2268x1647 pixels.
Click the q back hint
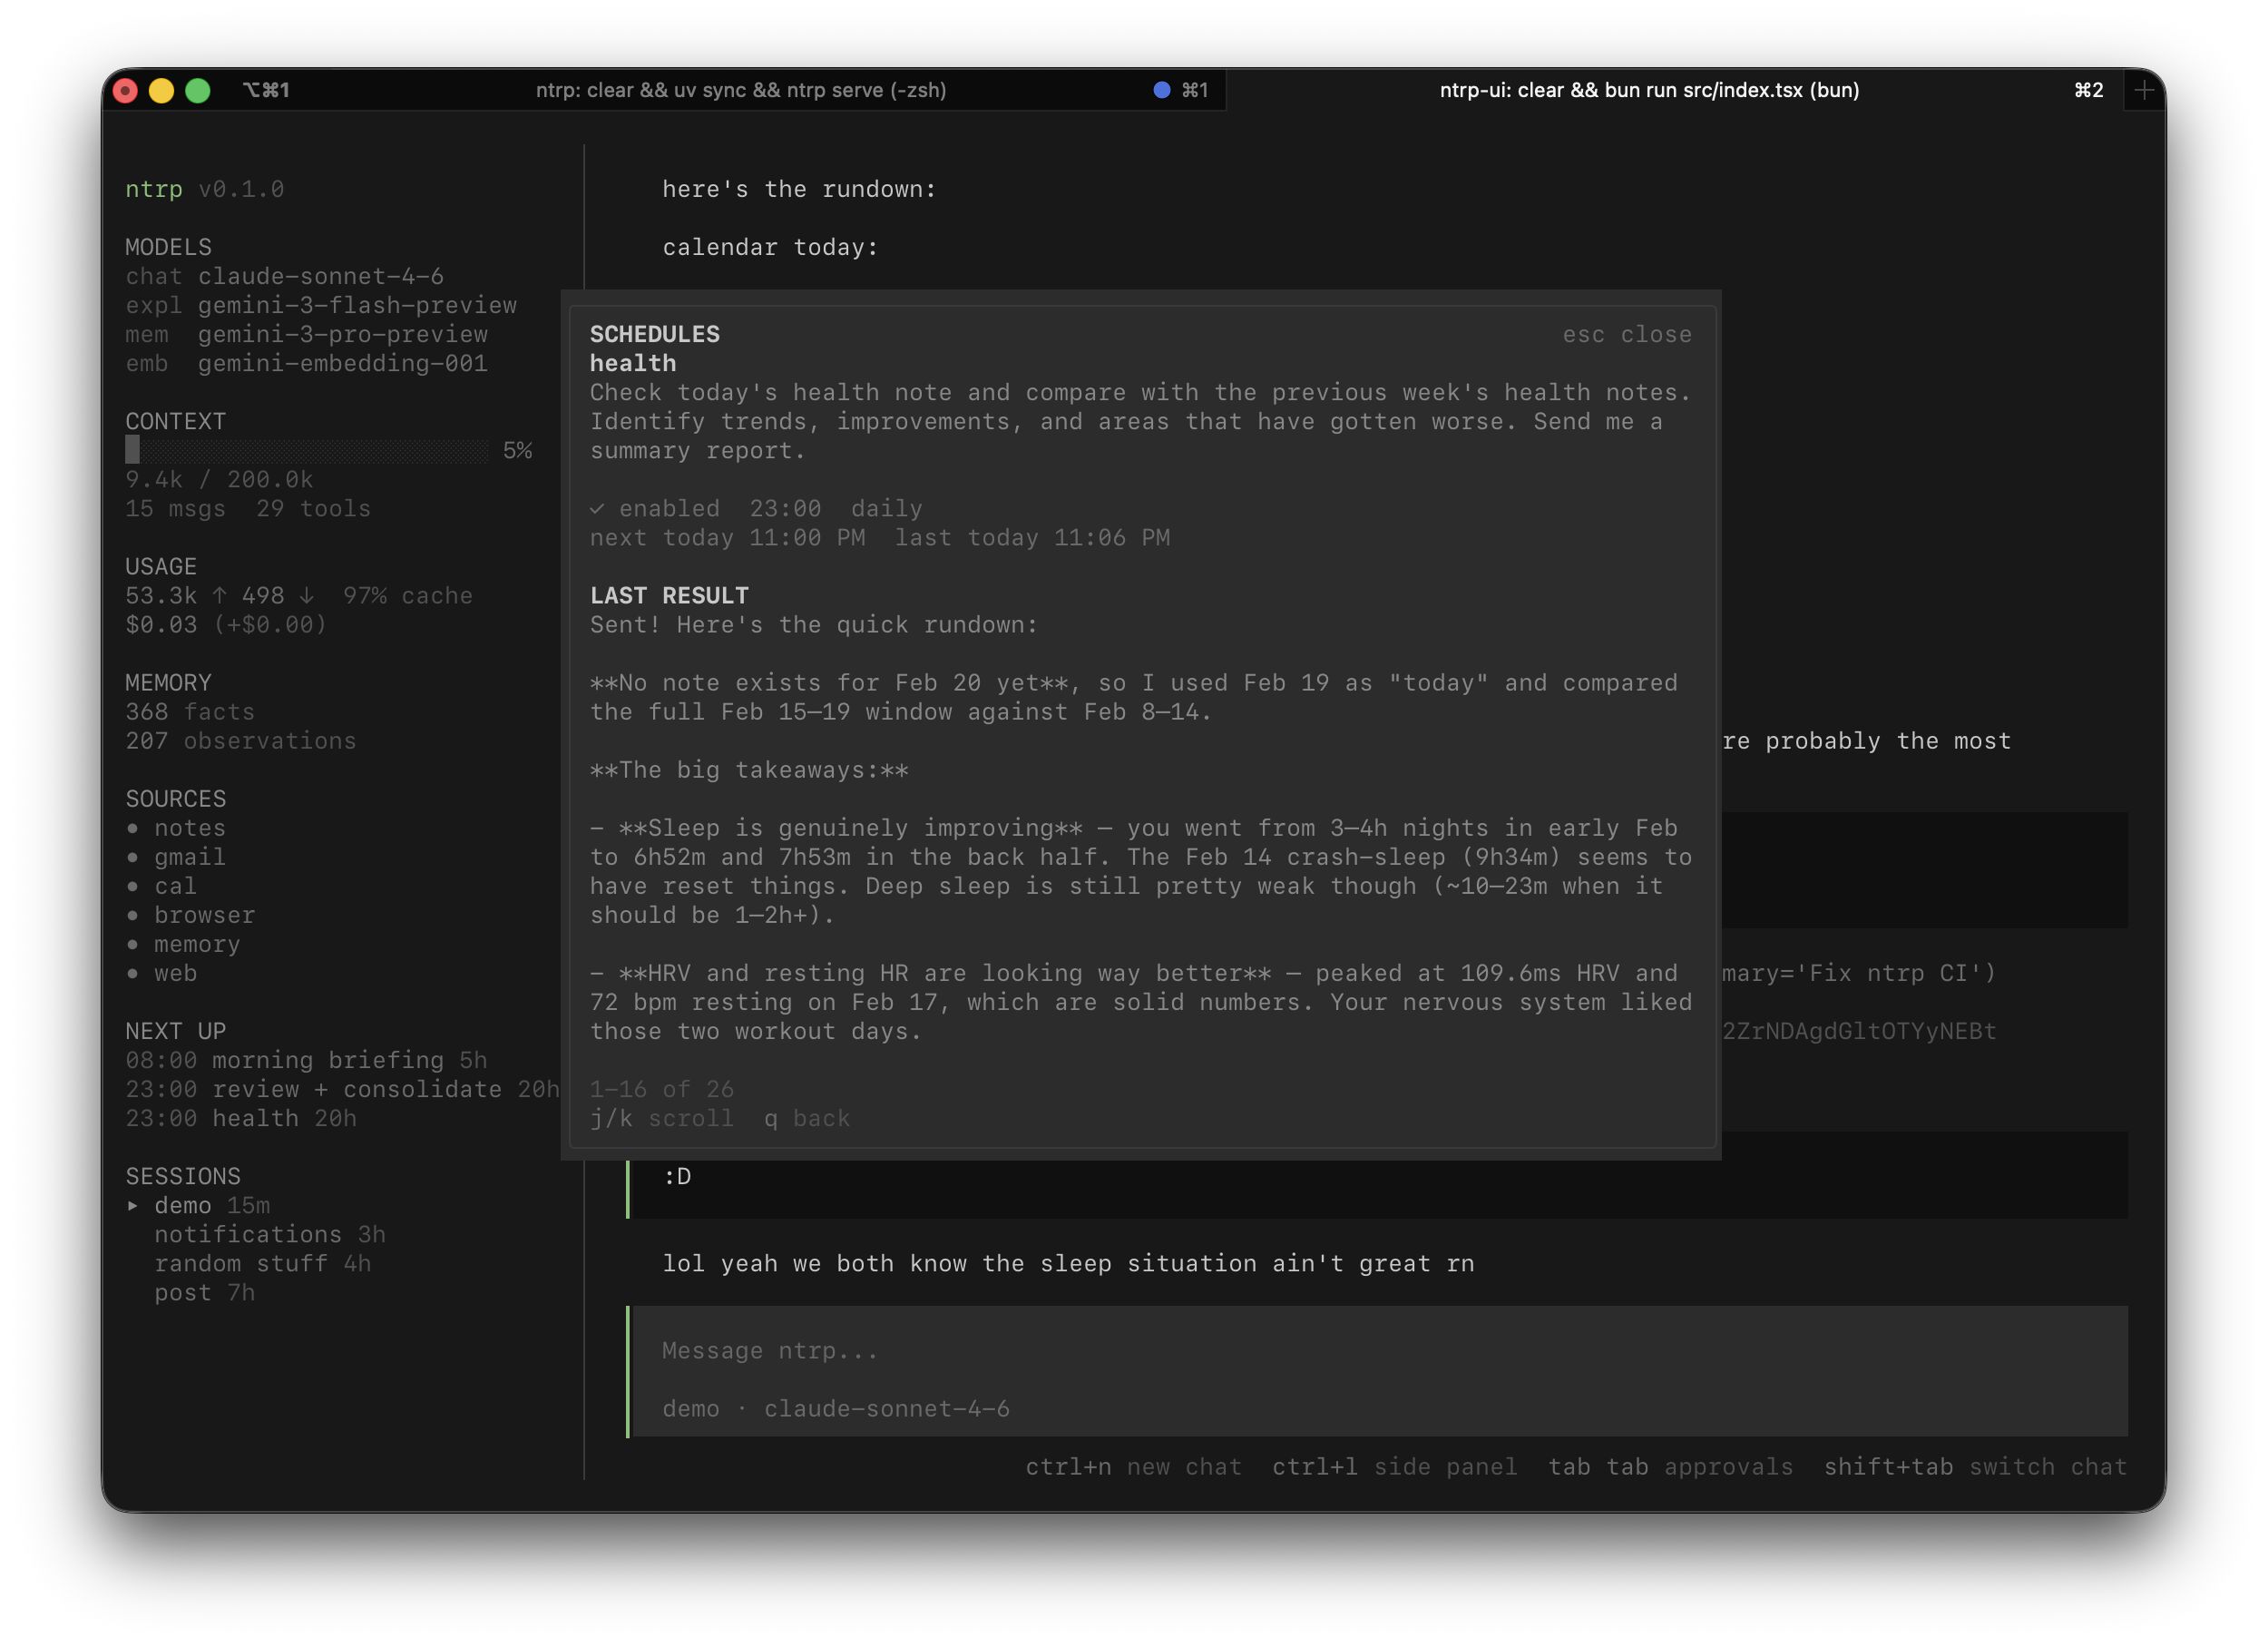(x=806, y=1119)
